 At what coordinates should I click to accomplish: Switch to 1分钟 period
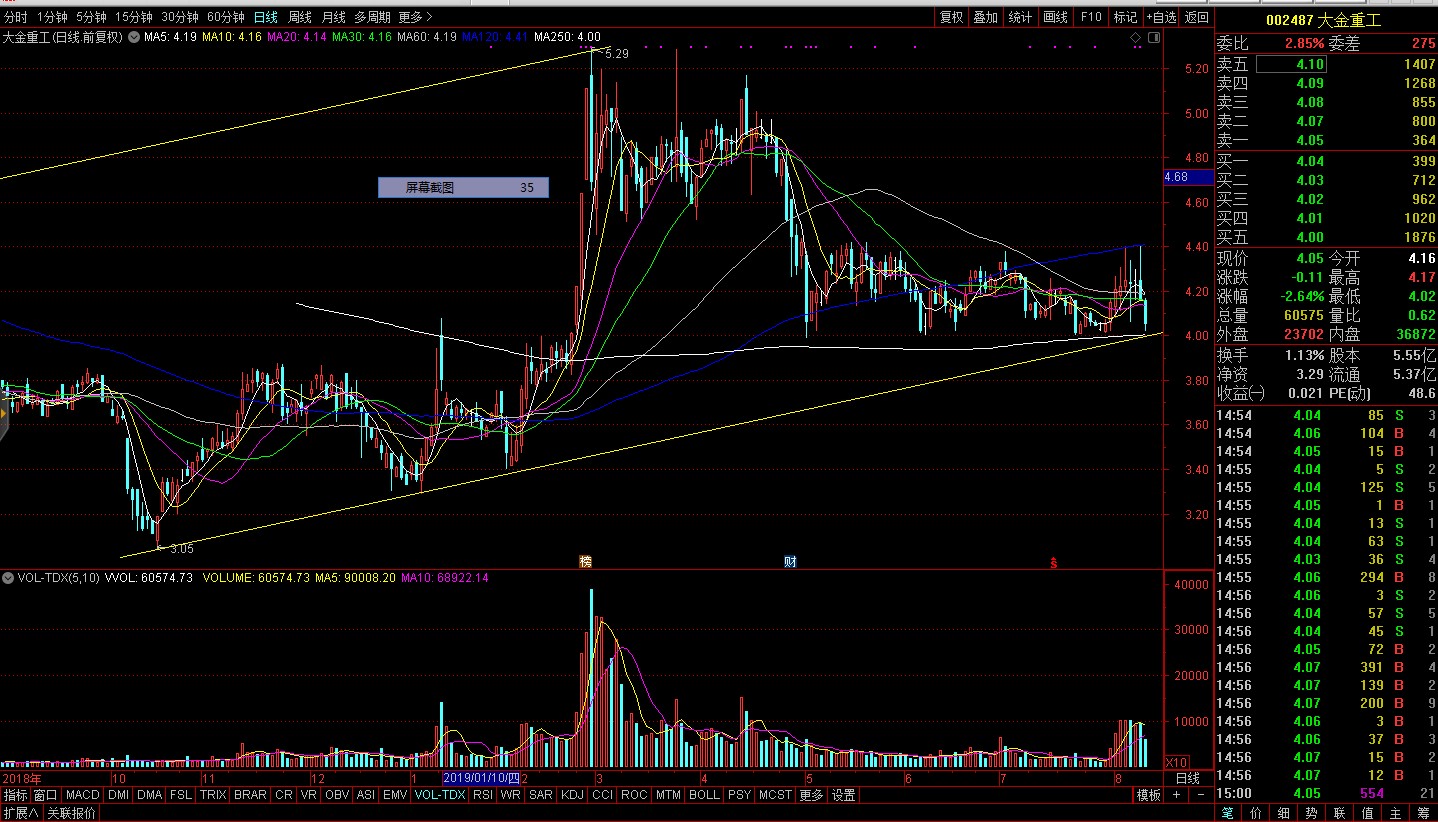[51, 17]
